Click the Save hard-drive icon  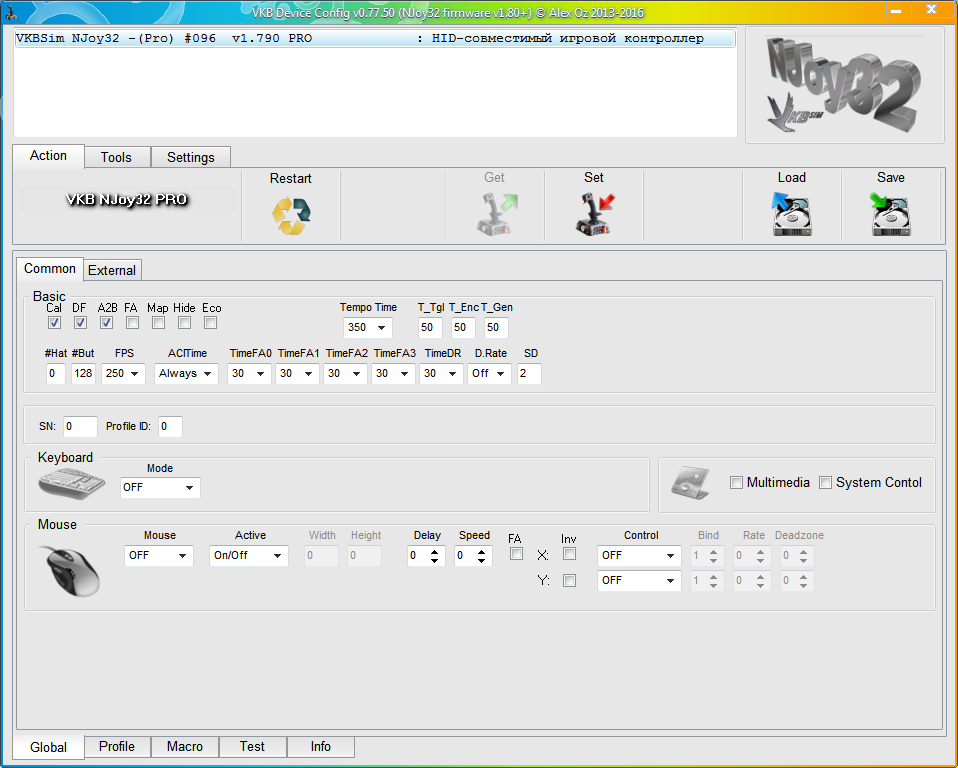pos(890,214)
